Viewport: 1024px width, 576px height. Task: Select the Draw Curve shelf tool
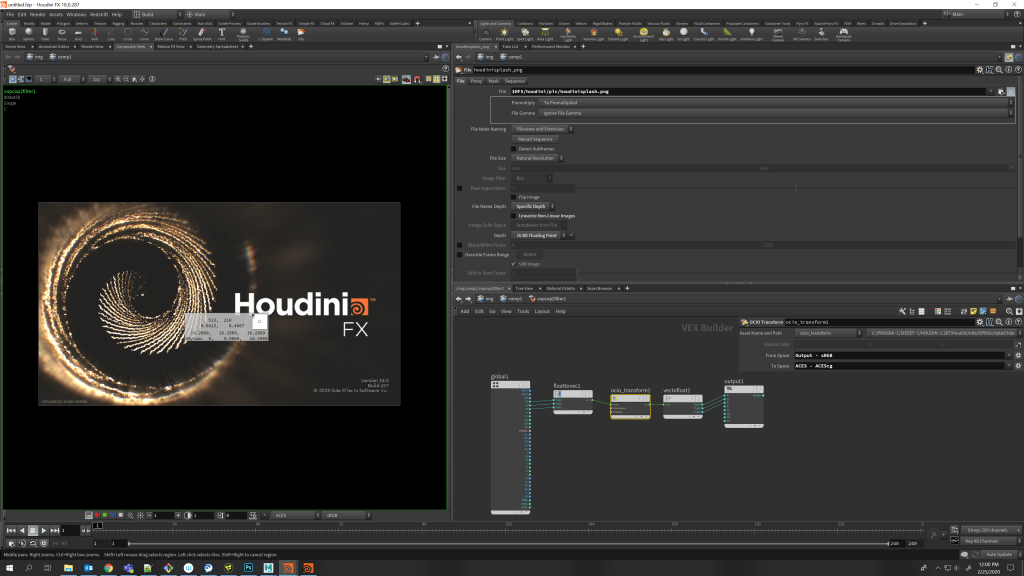tap(164, 34)
